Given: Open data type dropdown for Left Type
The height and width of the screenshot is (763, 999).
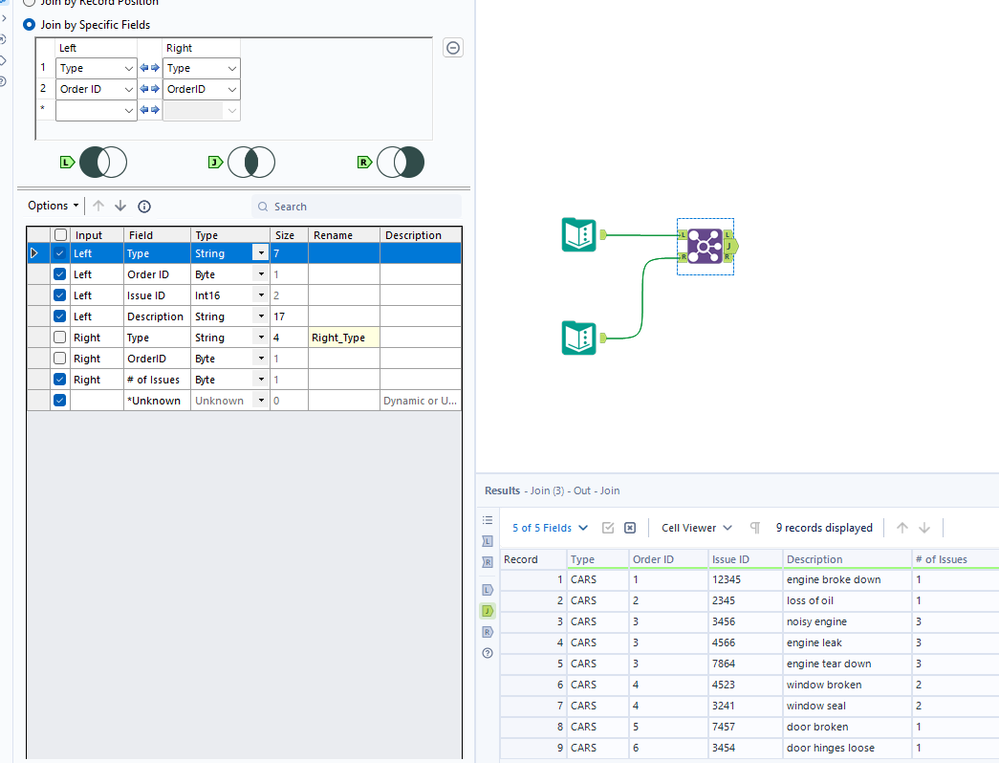Looking at the screenshot, I should (261, 253).
